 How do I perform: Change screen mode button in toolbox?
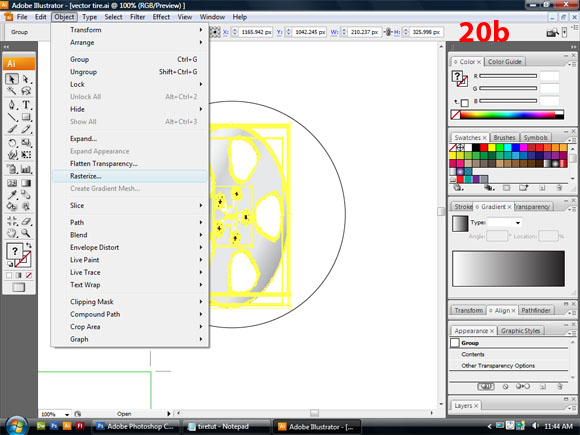point(18,287)
